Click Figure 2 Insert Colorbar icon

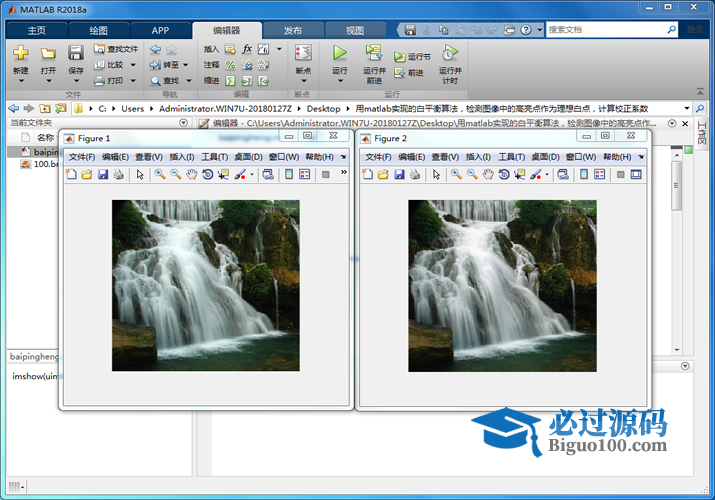point(584,174)
